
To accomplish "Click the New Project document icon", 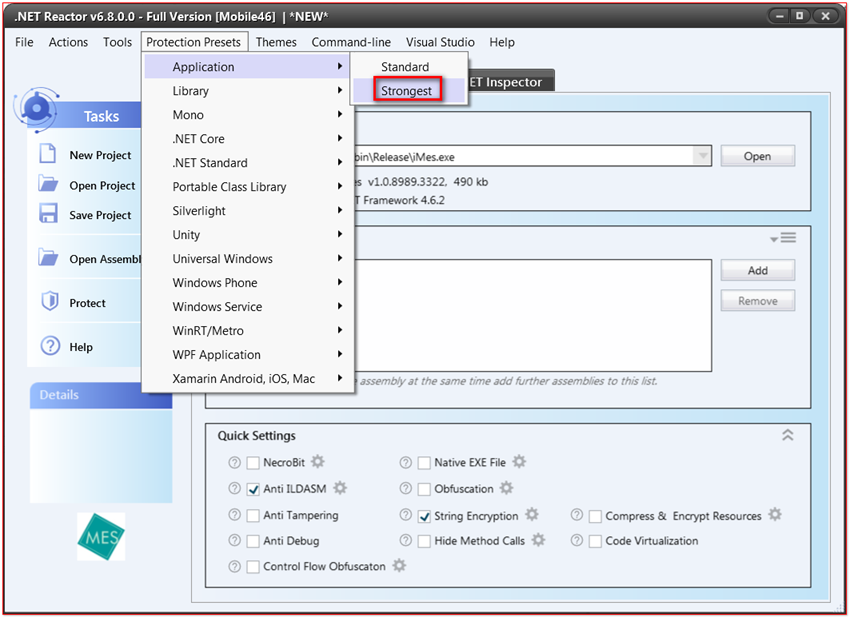I will click(48, 154).
